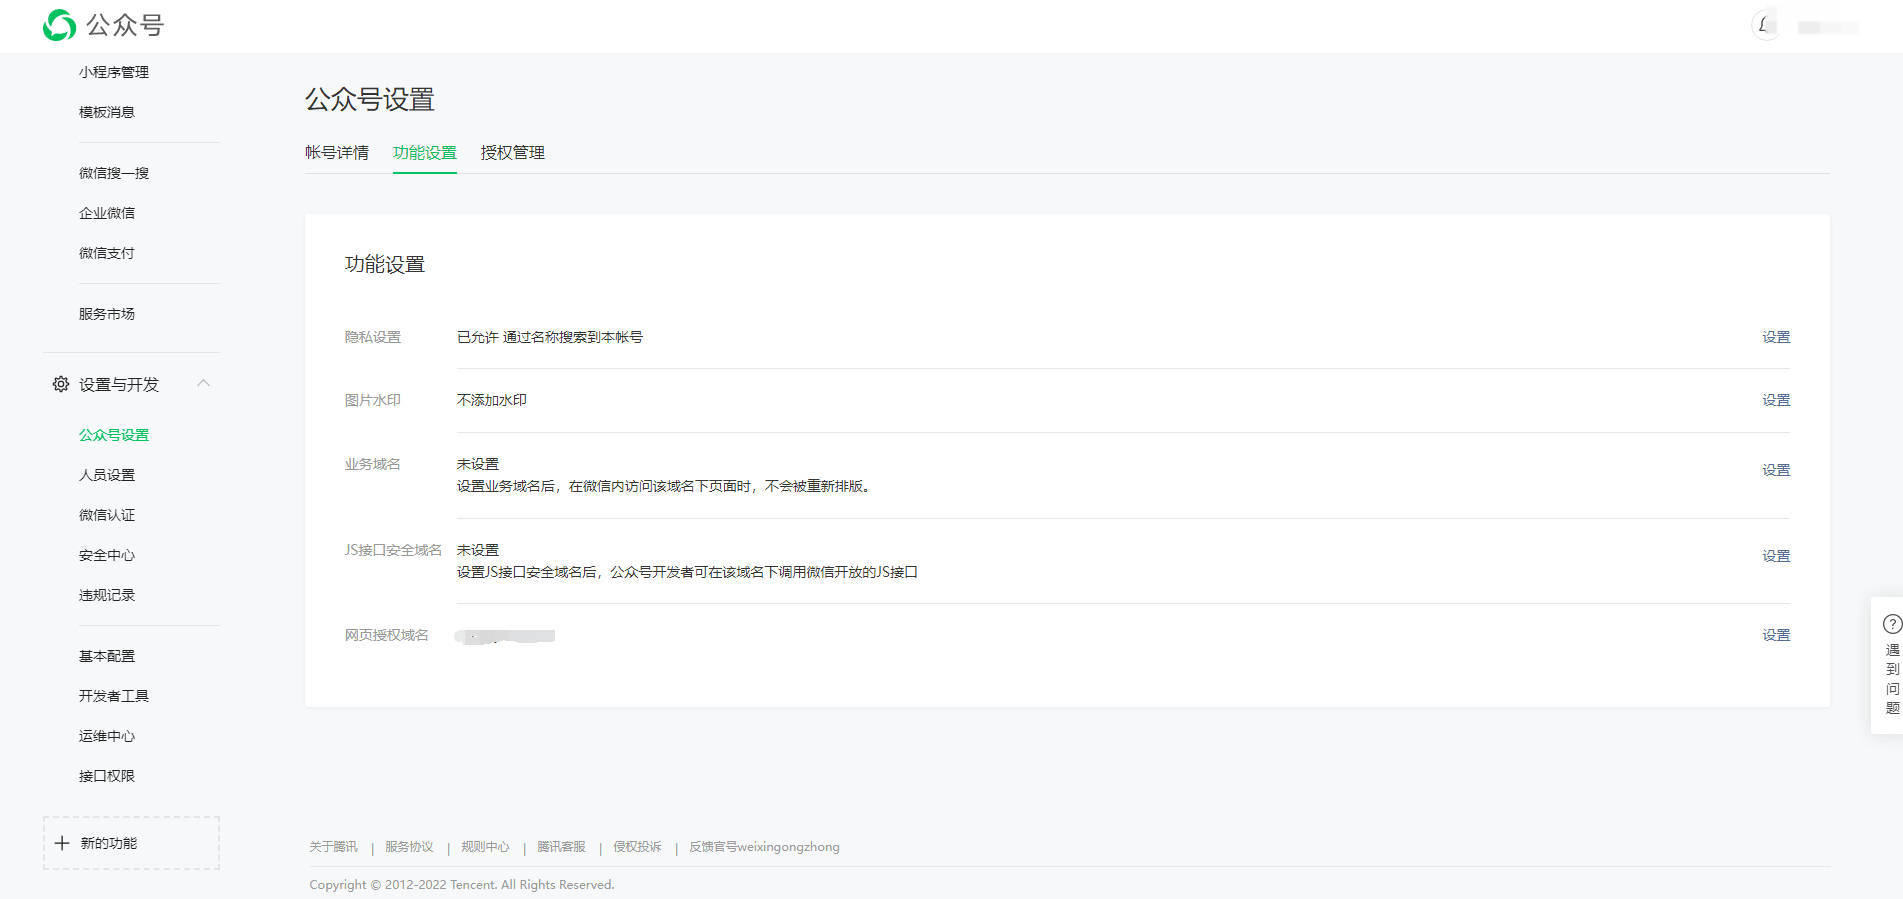
Task: Open the 关于腾讯 footer link
Action: point(333,847)
